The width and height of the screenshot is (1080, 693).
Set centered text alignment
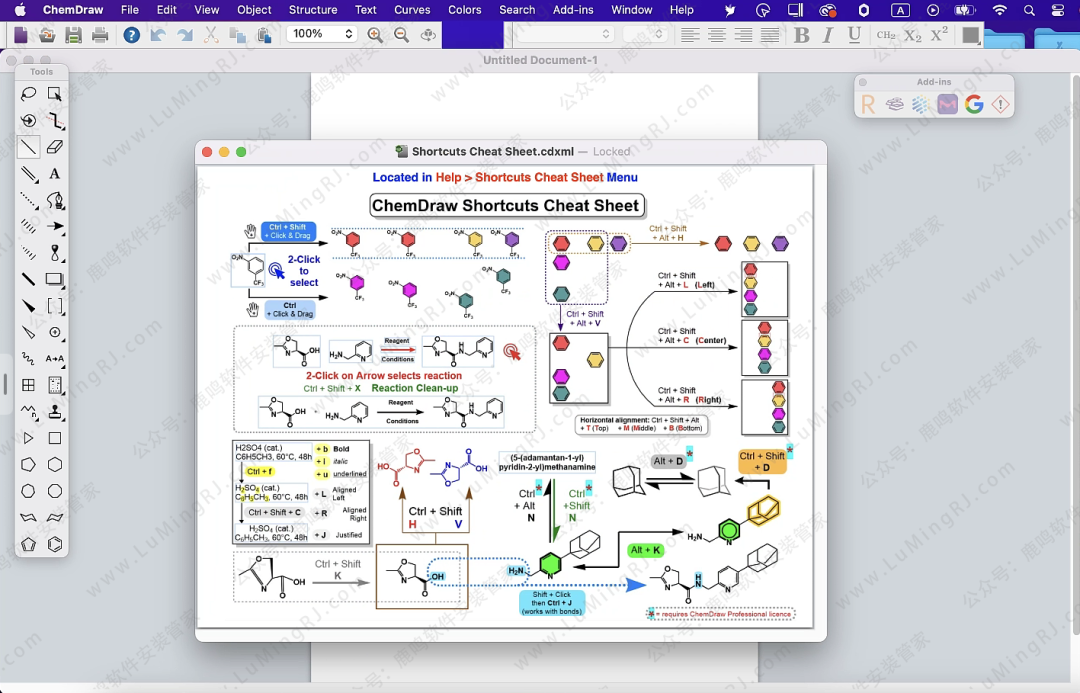click(716, 34)
